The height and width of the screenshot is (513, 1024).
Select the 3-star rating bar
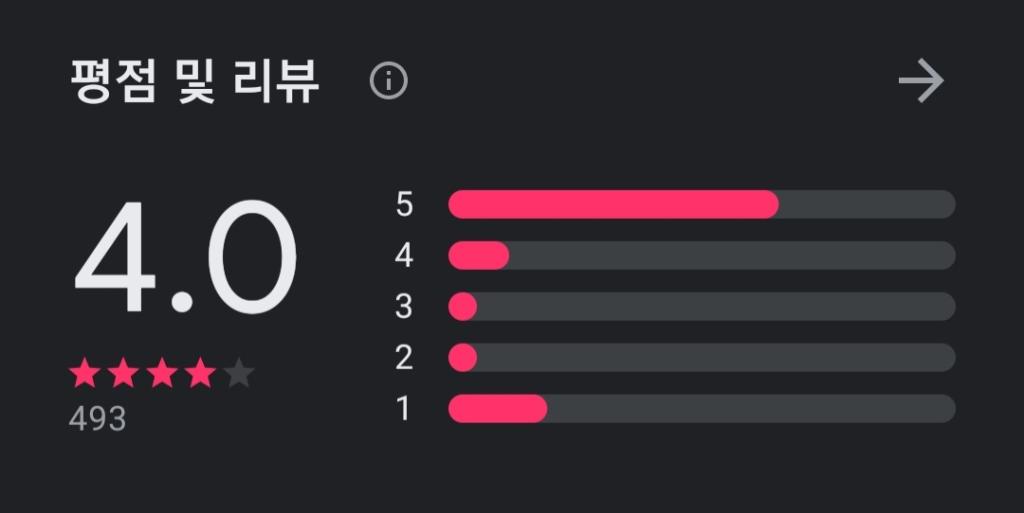click(702, 306)
